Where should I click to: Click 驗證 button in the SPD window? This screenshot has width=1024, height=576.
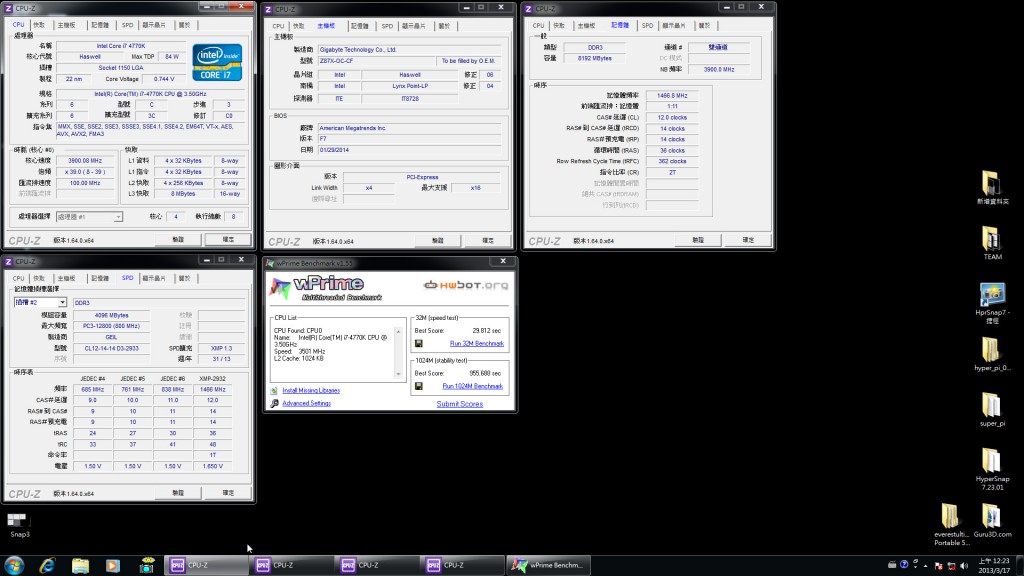pos(178,493)
